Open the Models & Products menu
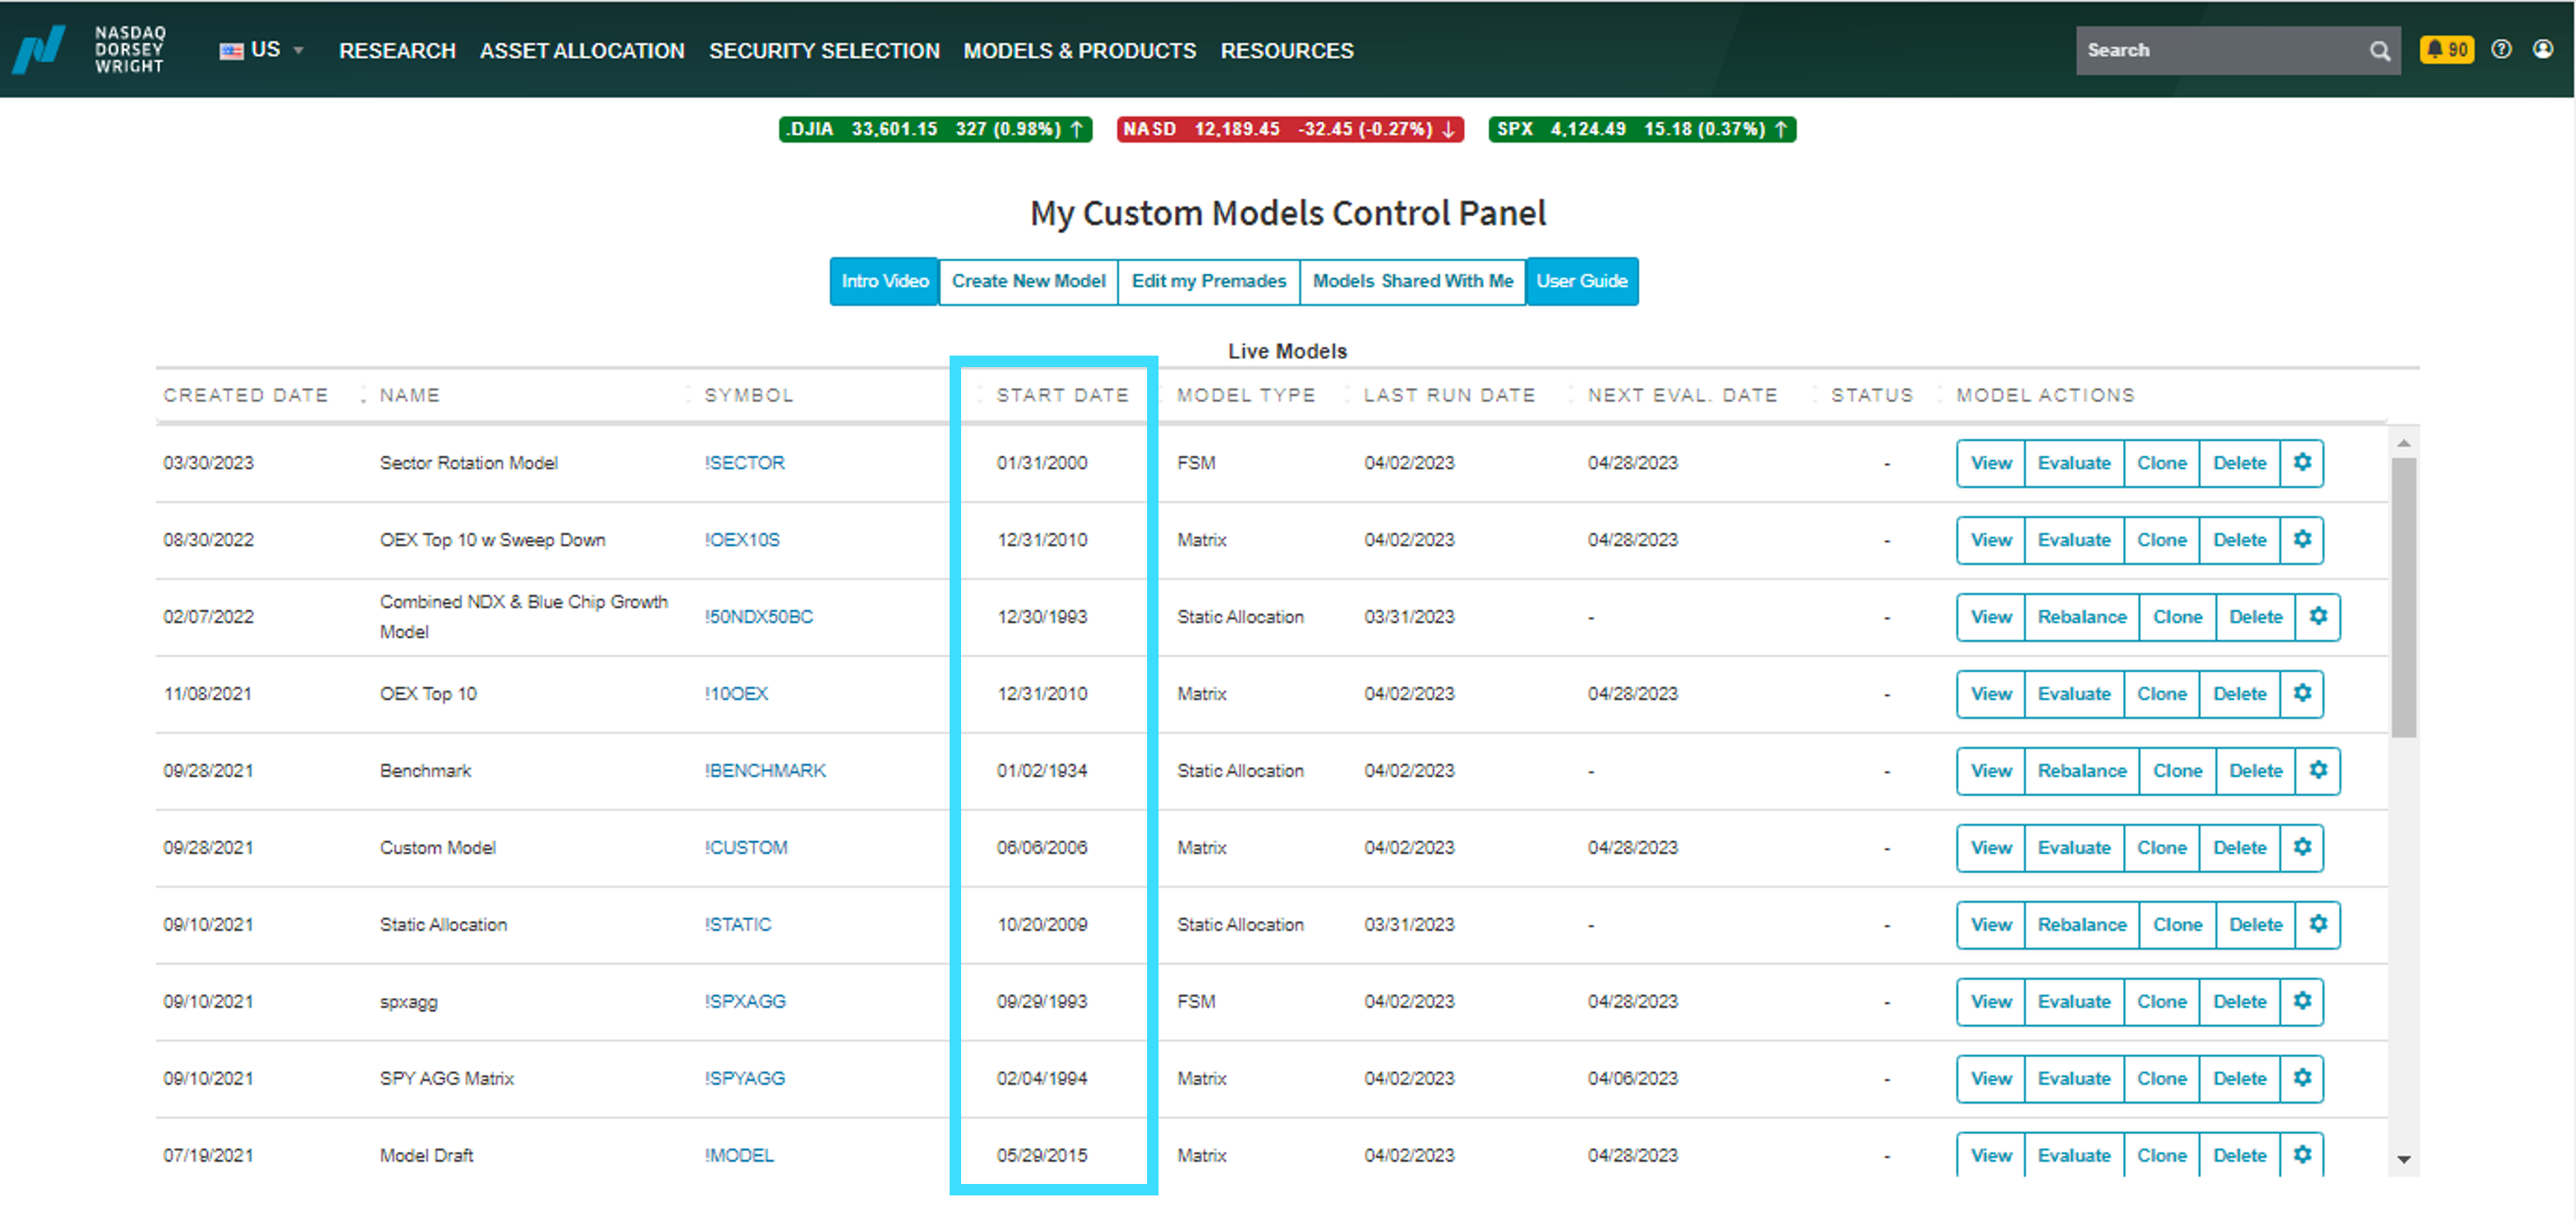The height and width of the screenshot is (1220, 2576). tap(1080, 50)
